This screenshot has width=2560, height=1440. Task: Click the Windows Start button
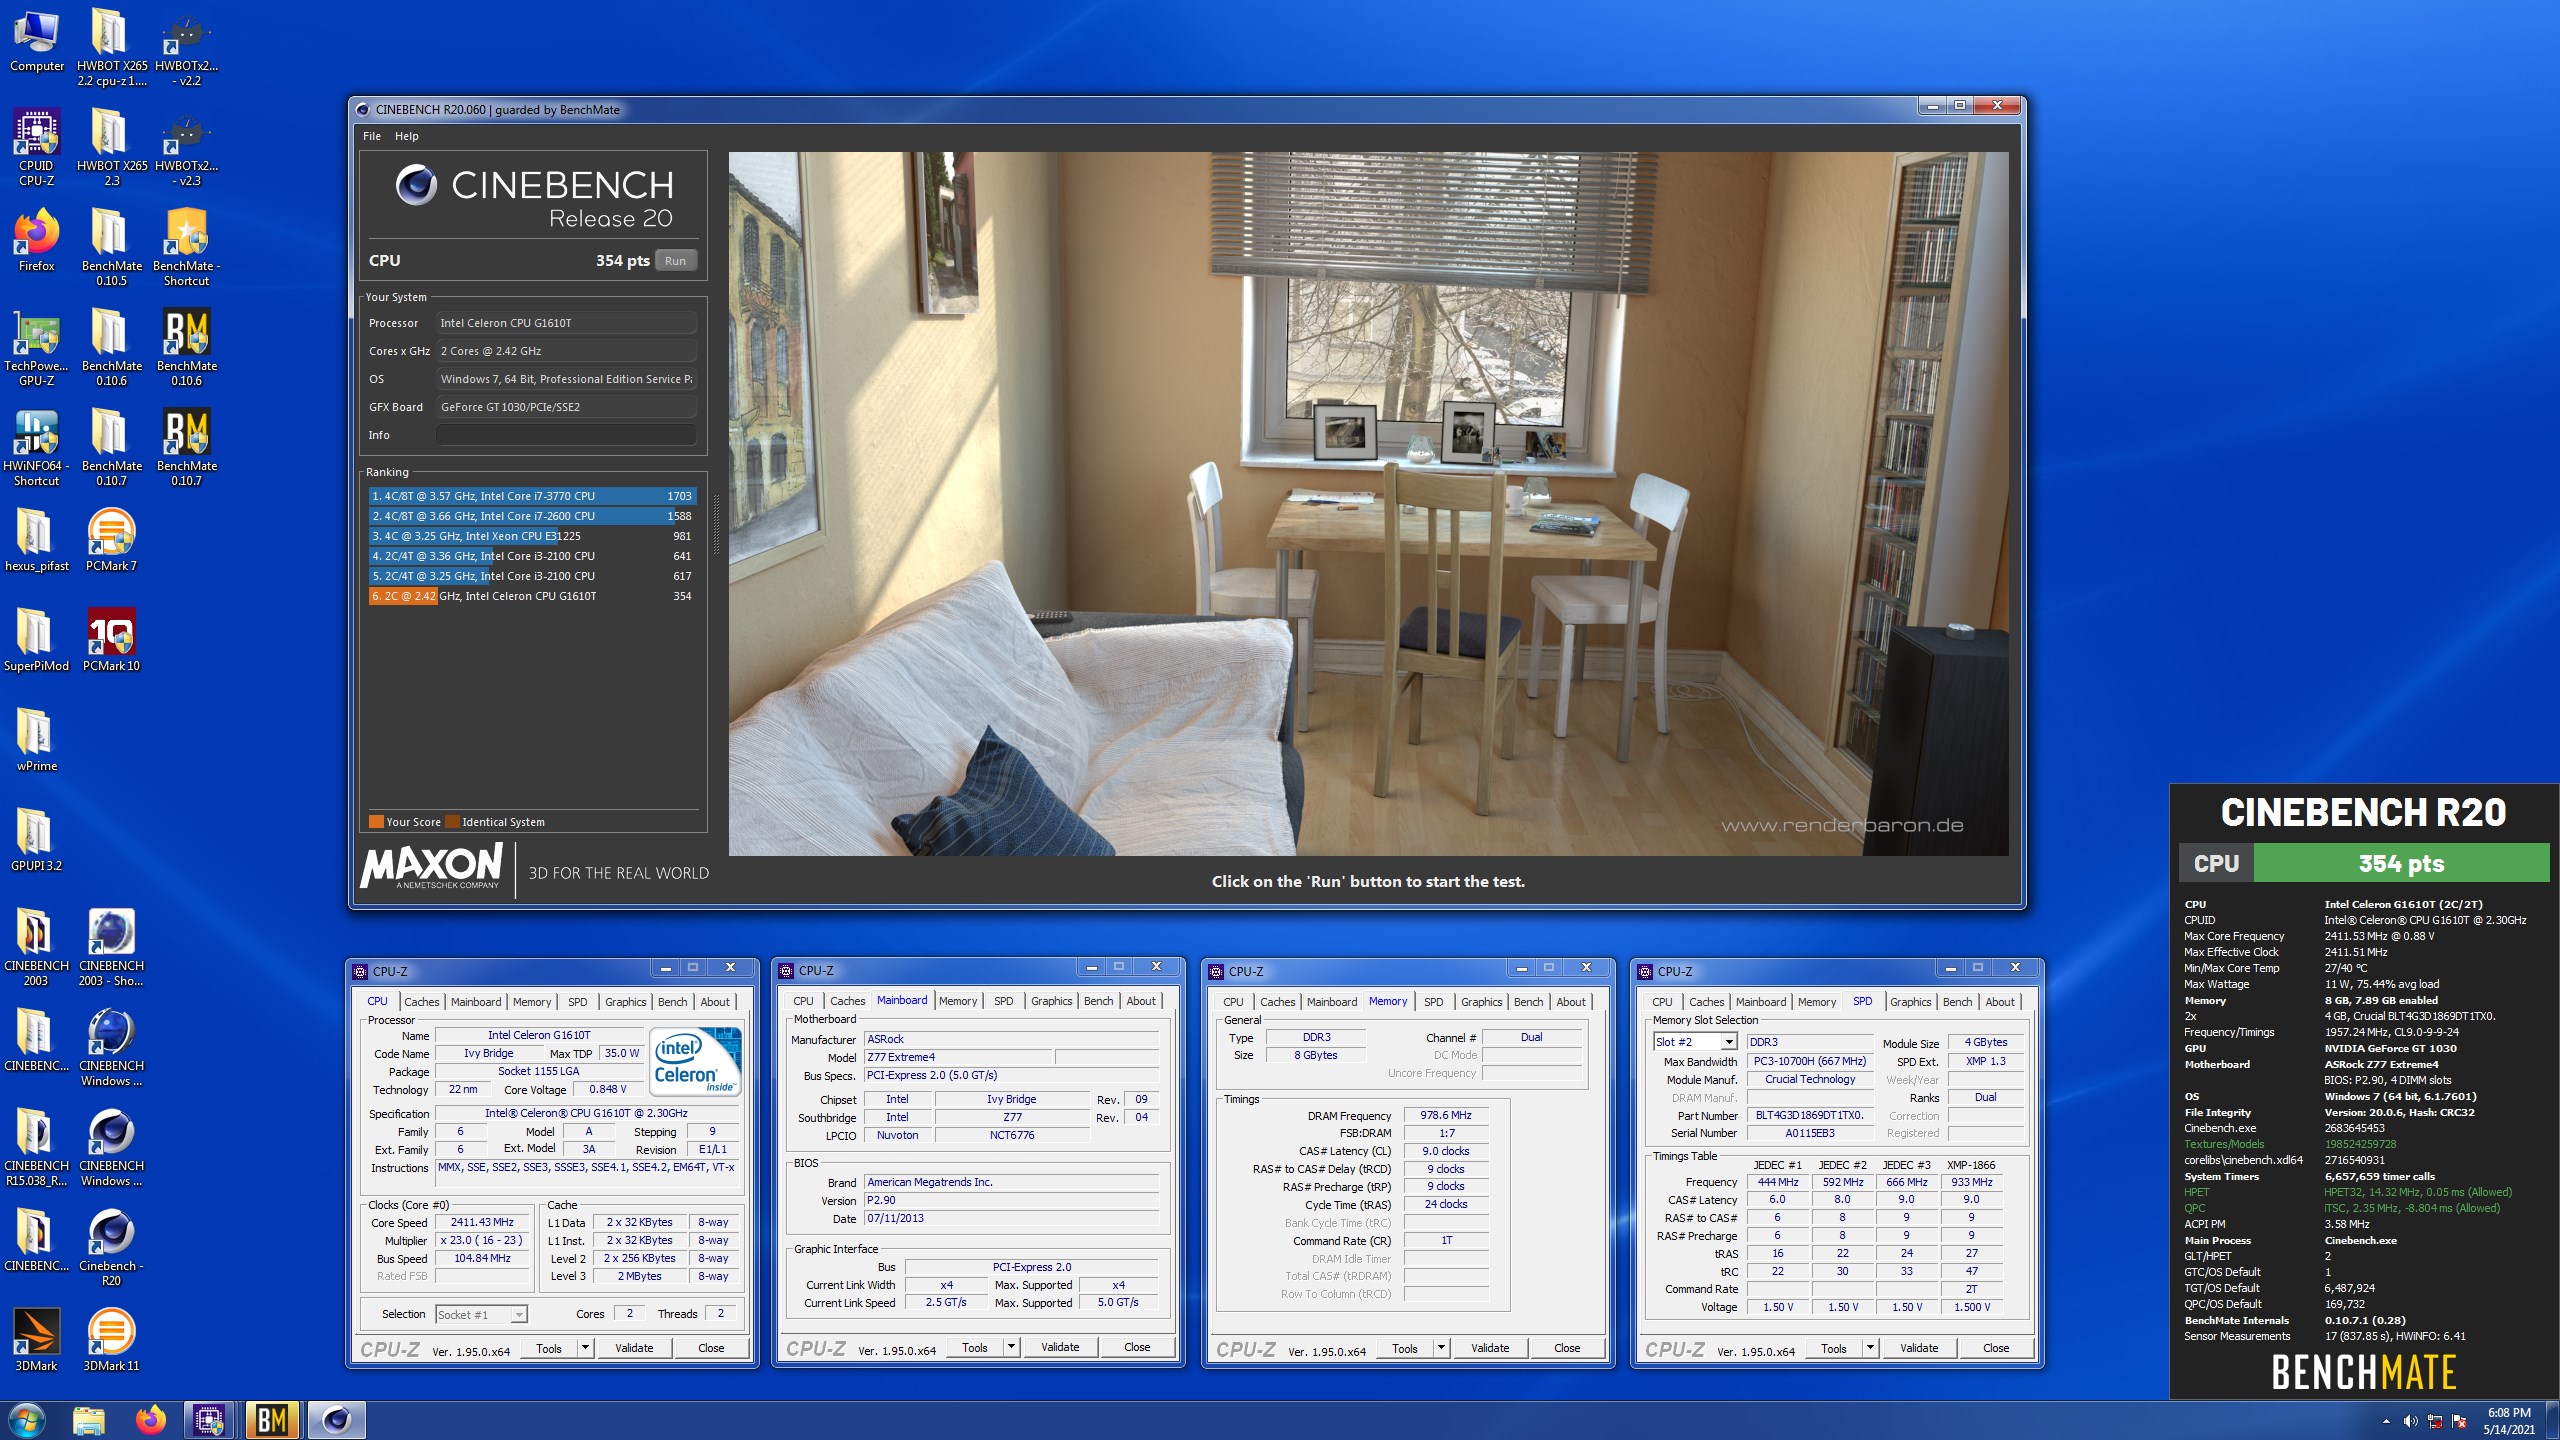point(26,1420)
